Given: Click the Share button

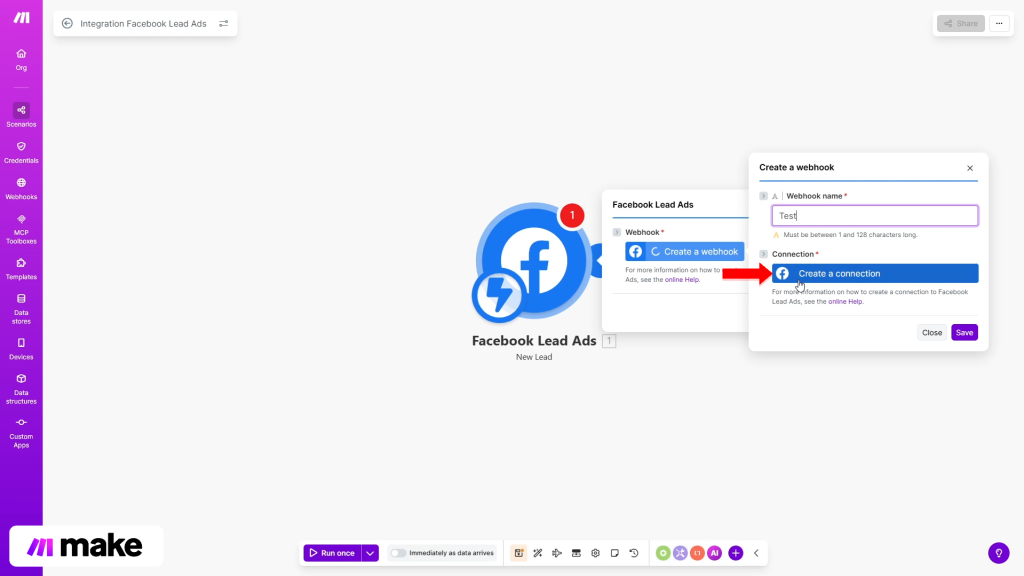Looking at the screenshot, I should point(961,24).
